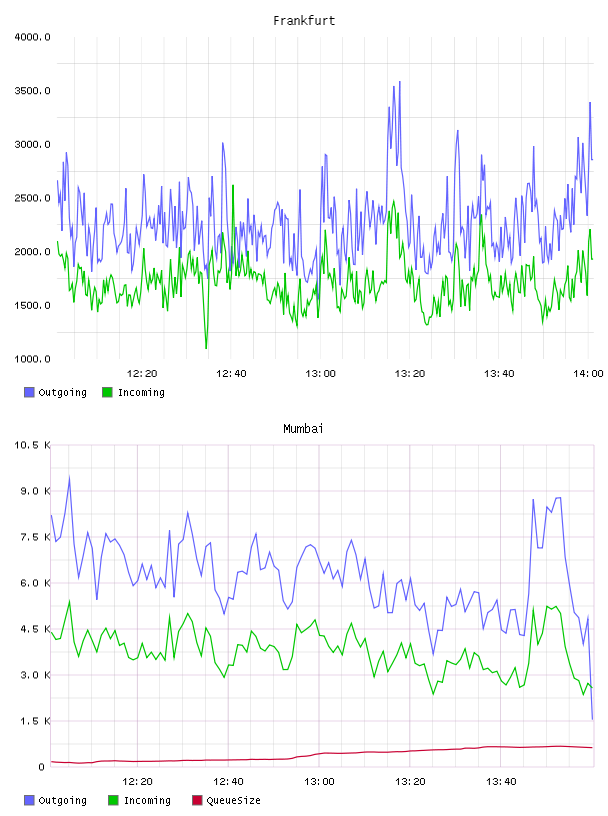Click the 3000.0 y-axis label in Frankfurt chart
This screenshot has width=608, height=816.
(32, 144)
